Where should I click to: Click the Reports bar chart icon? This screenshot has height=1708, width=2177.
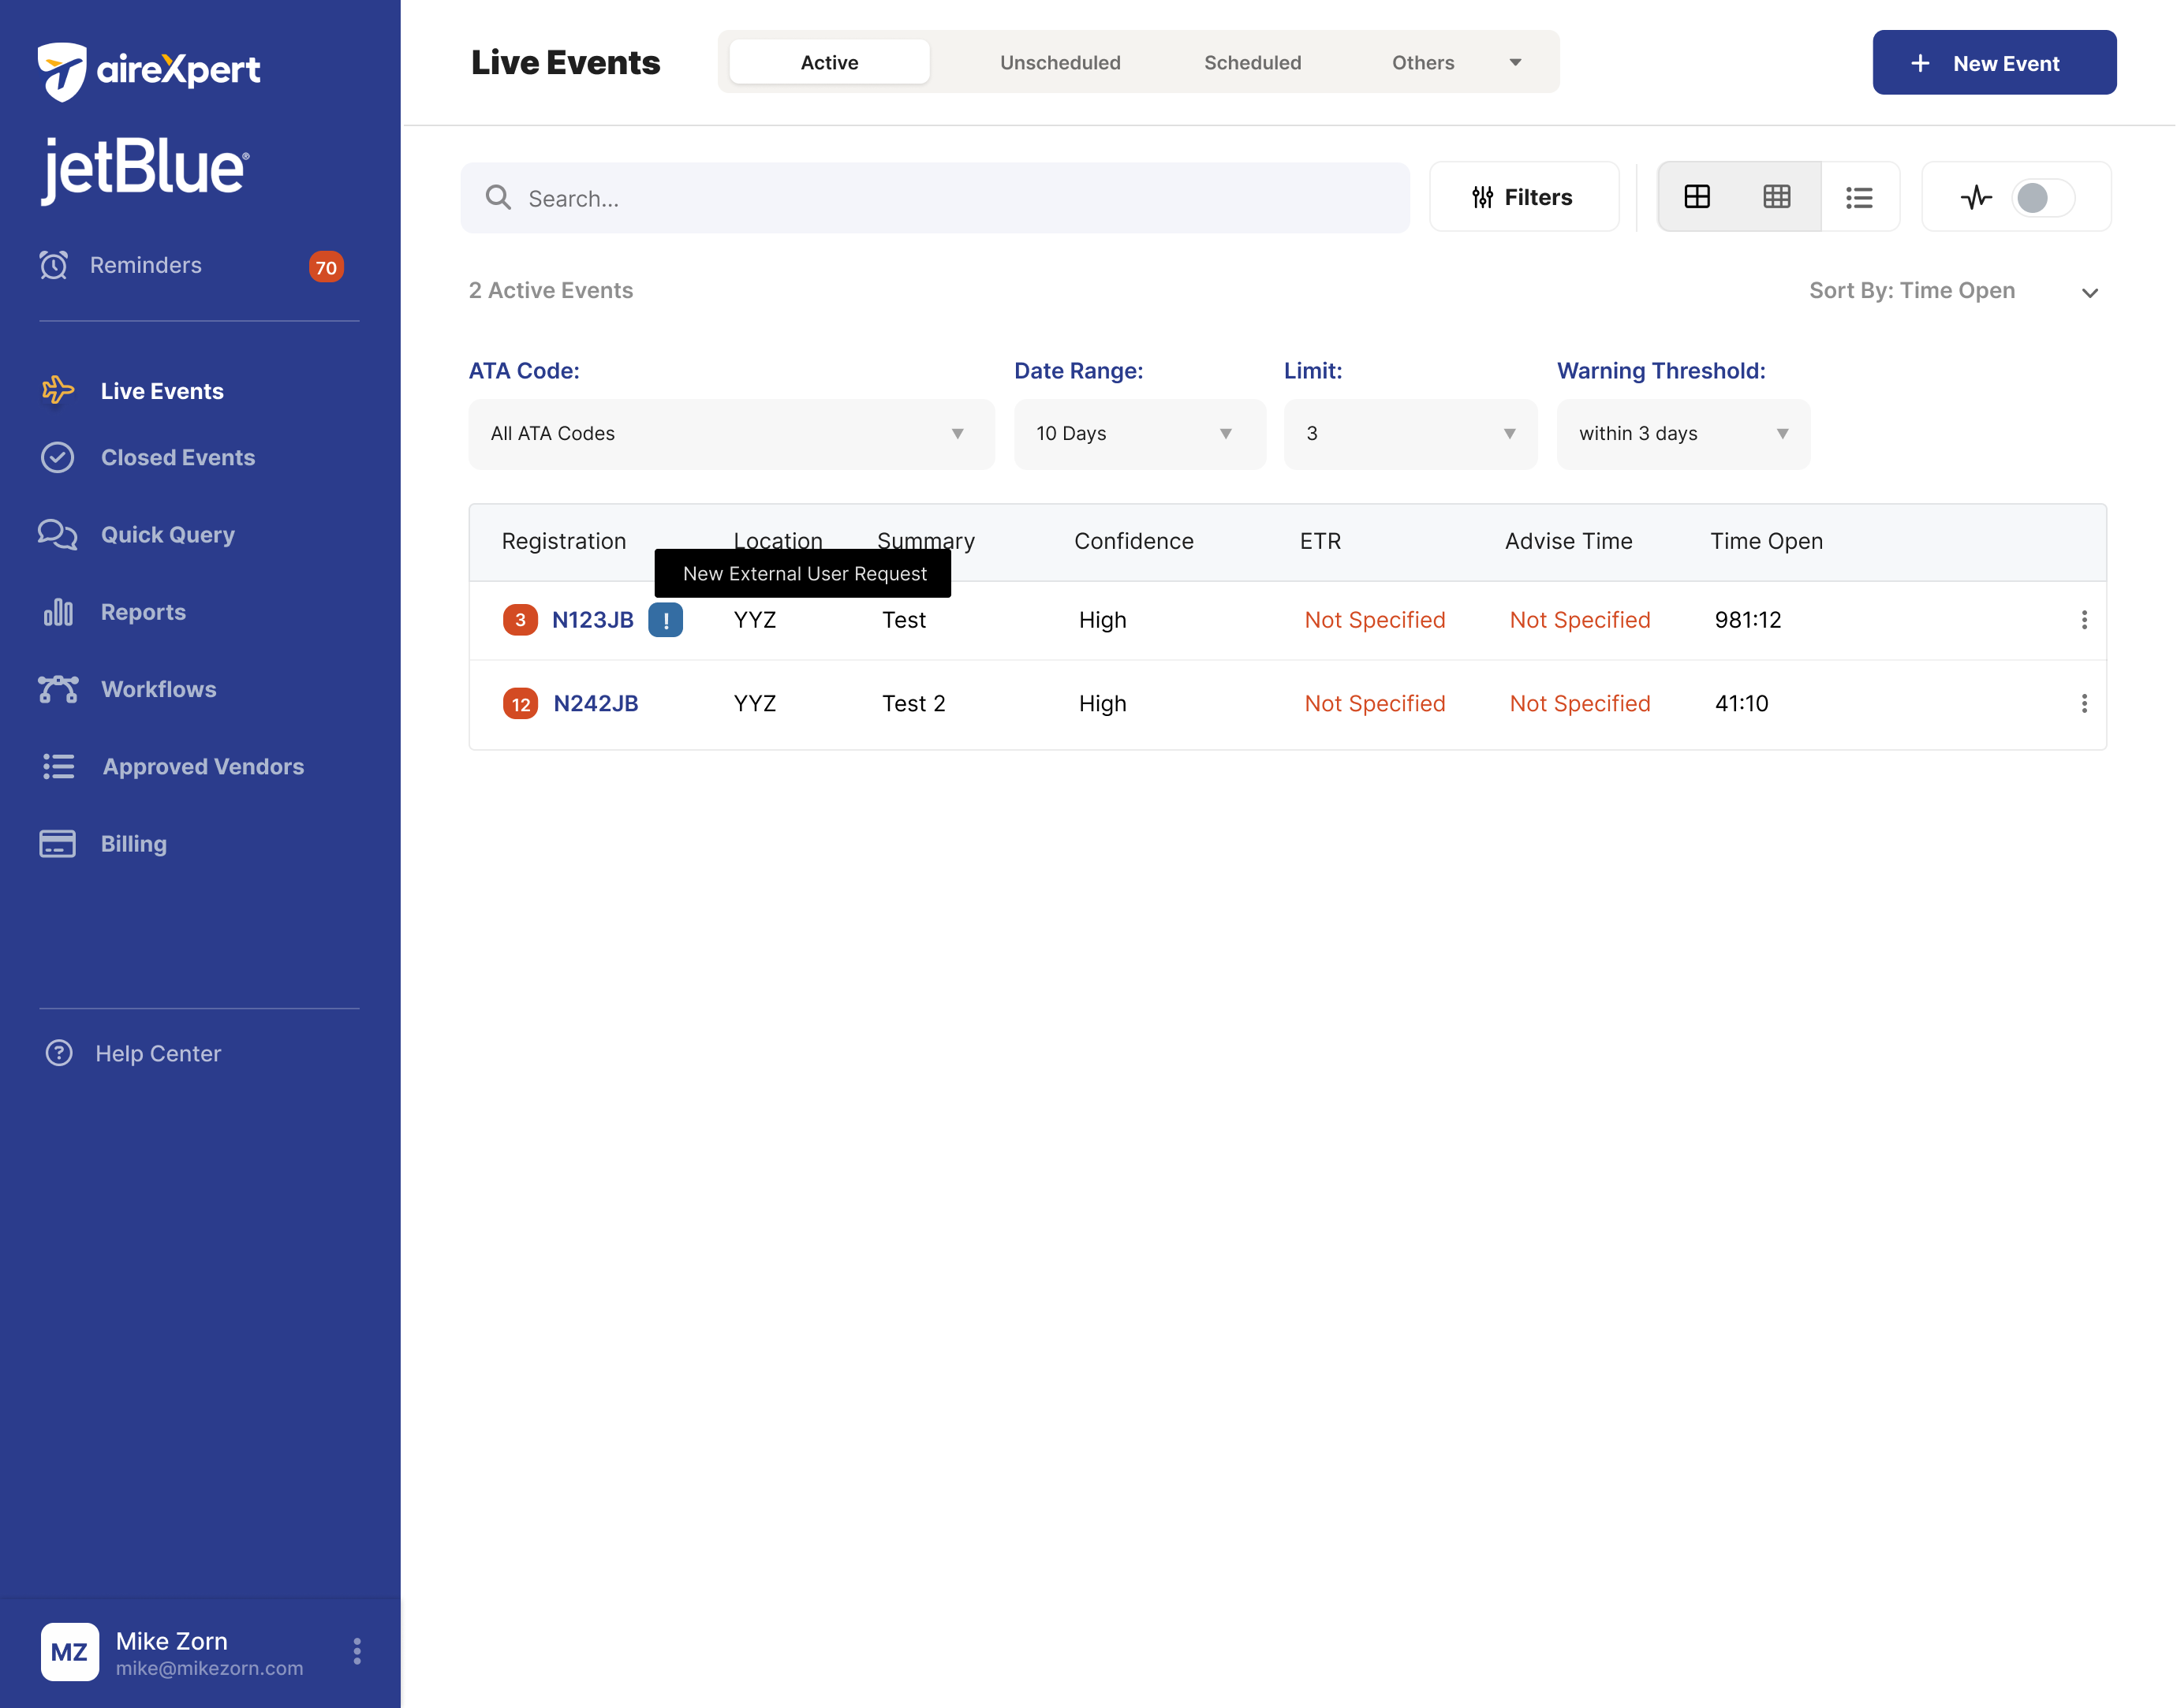(x=58, y=611)
